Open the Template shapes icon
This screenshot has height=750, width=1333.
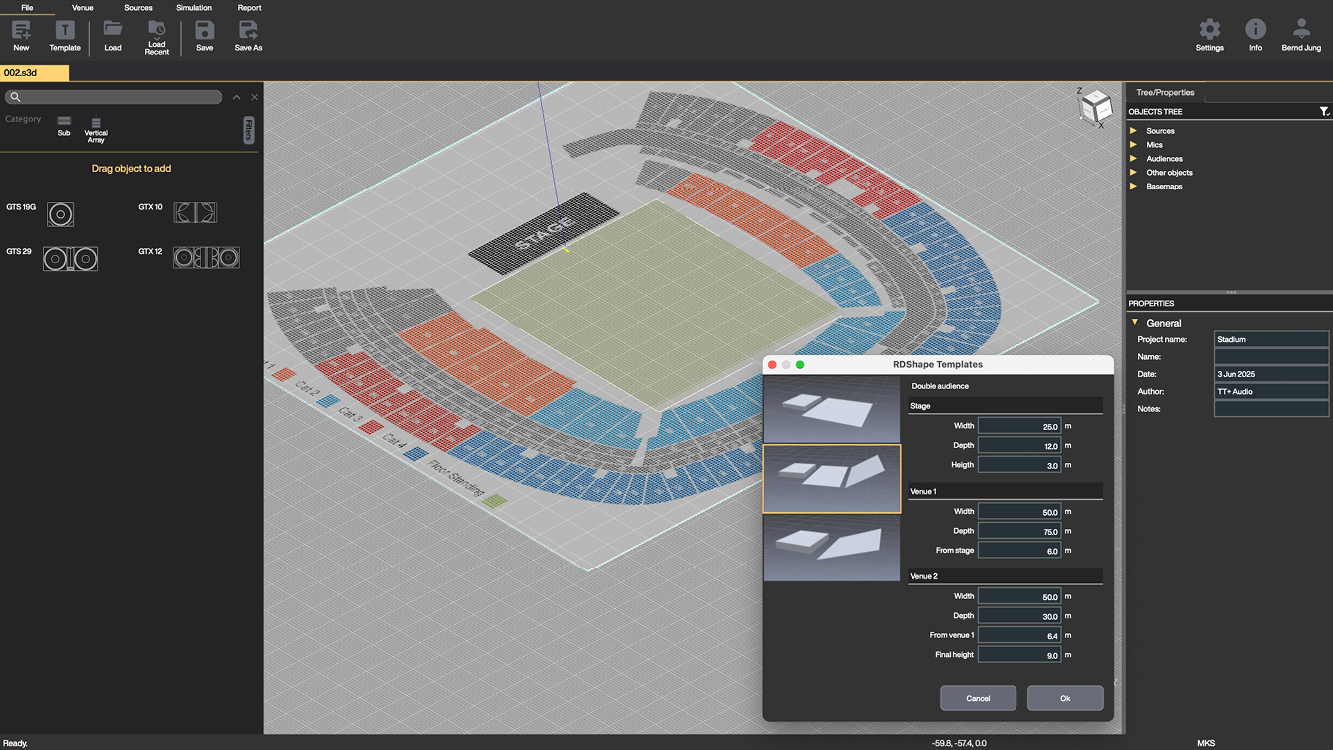[x=65, y=30]
